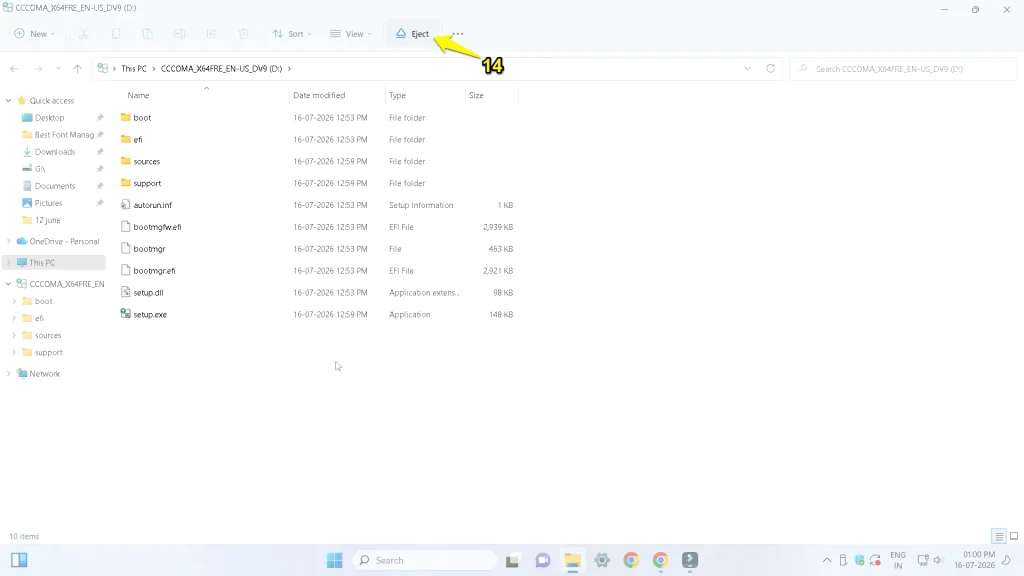The width and height of the screenshot is (1024, 576).
Task: Click the Share icon in toolbar
Action: tap(212, 34)
